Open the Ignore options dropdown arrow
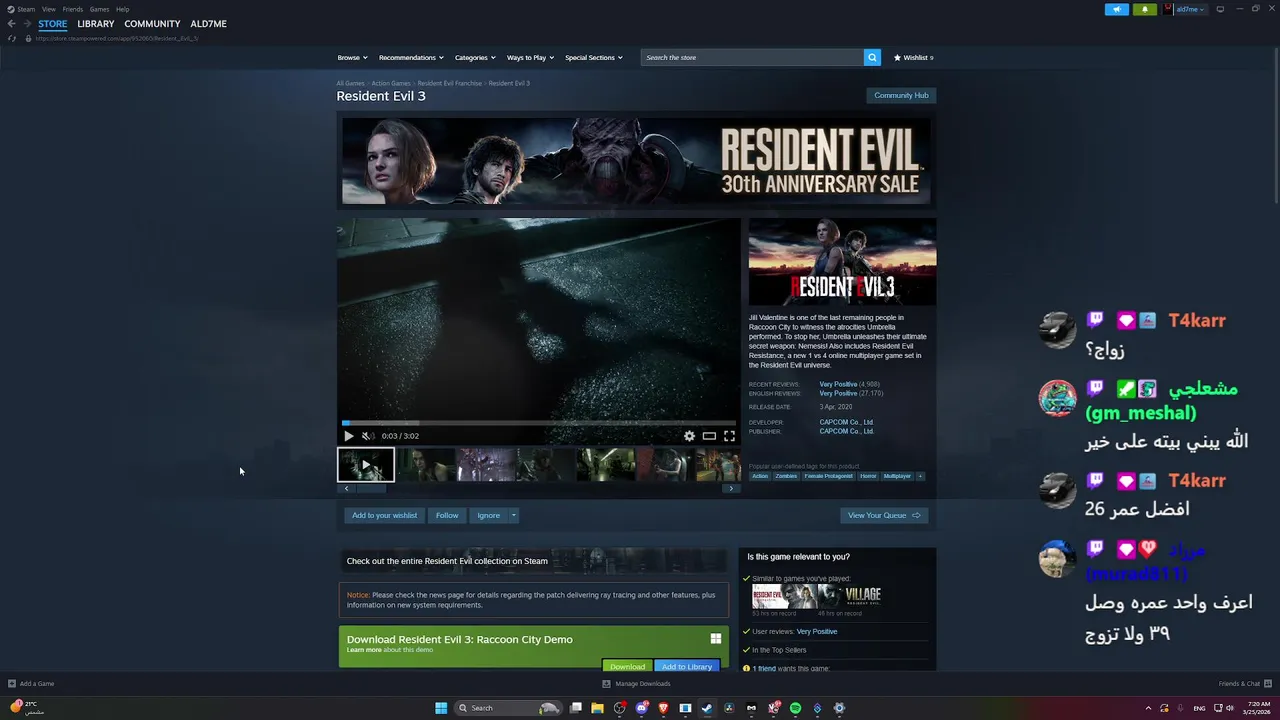 click(x=514, y=515)
